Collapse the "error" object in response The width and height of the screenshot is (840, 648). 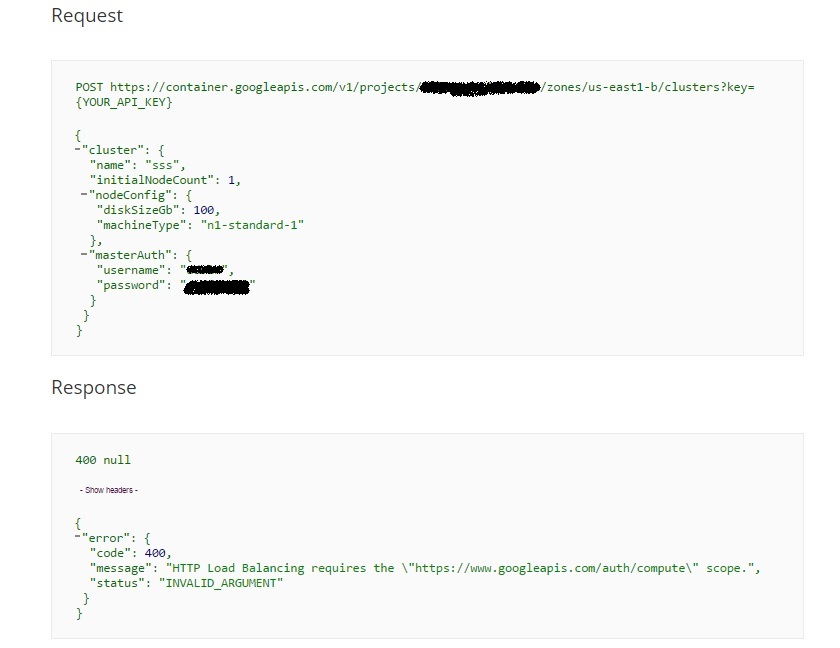click(x=78, y=538)
